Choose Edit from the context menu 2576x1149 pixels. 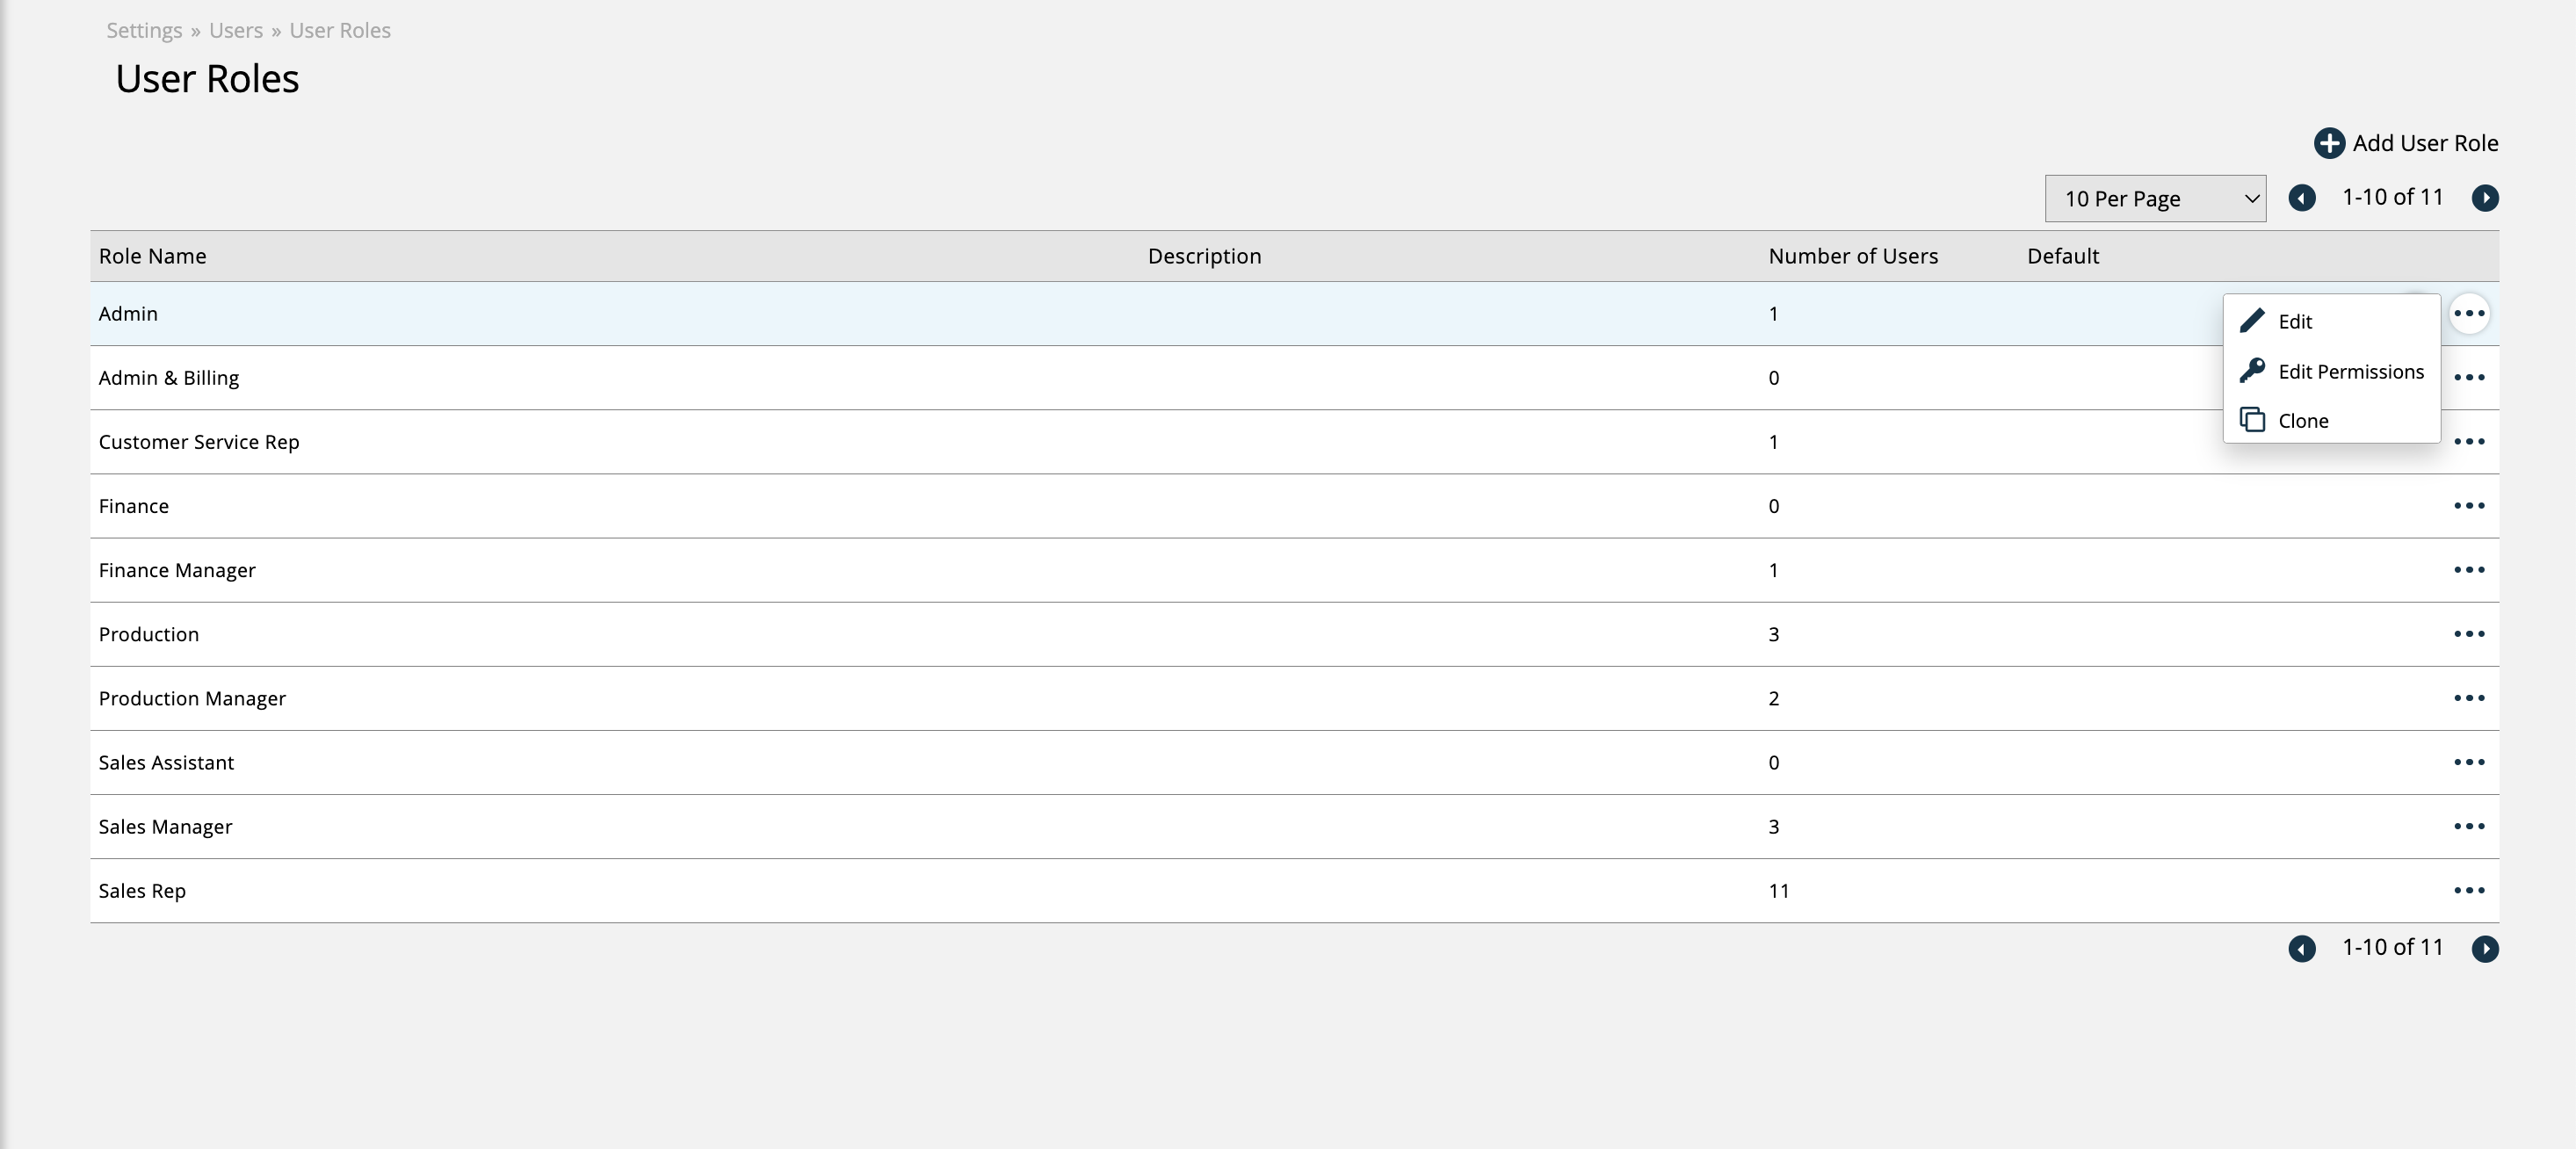(2294, 322)
